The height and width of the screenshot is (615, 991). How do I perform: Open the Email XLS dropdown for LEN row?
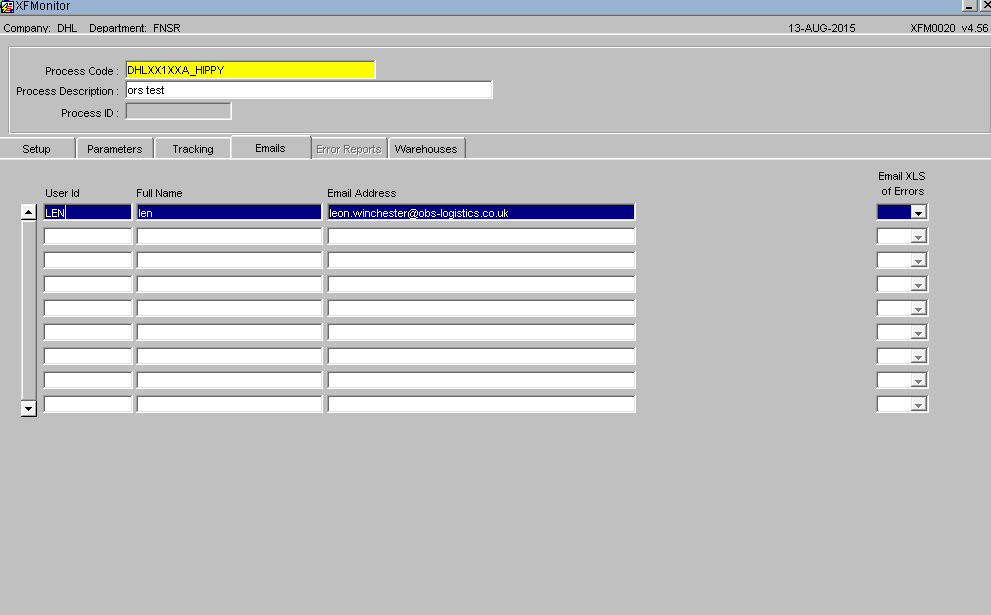click(x=918, y=213)
